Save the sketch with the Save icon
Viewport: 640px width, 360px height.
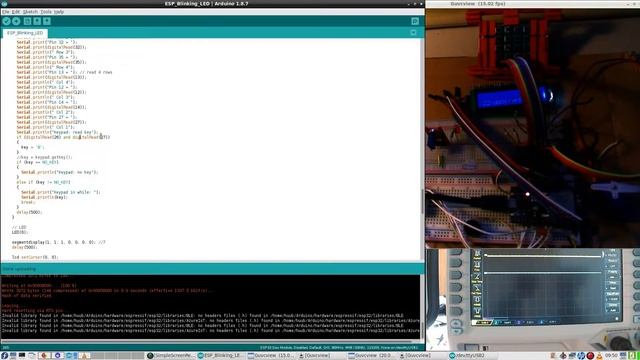47,21
